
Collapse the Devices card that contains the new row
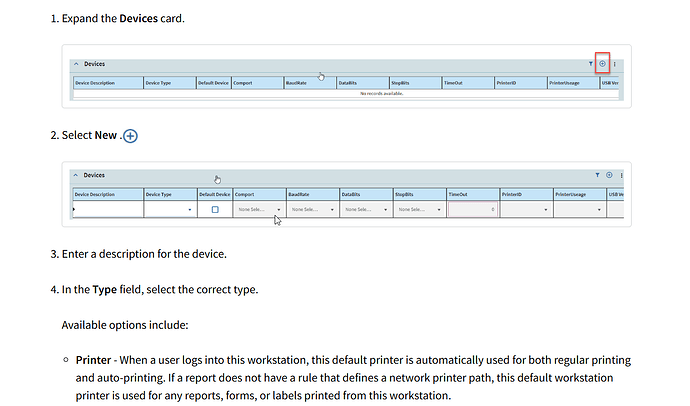coord(76,175)
